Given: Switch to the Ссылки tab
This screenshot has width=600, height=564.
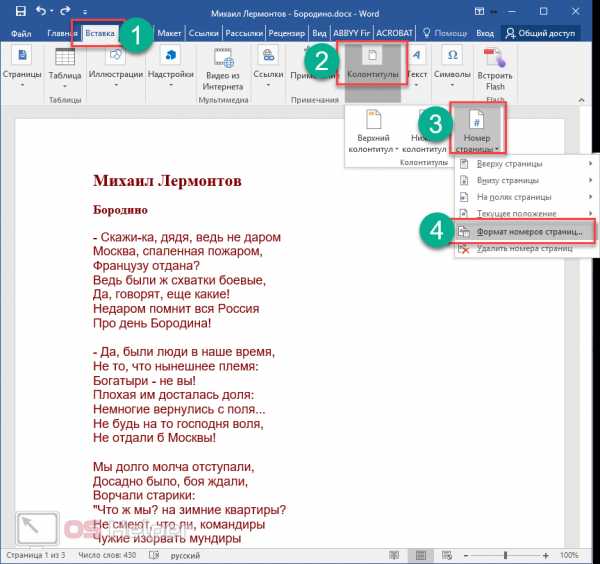Looking at the screenshot, I should click(x=203, y=33).
